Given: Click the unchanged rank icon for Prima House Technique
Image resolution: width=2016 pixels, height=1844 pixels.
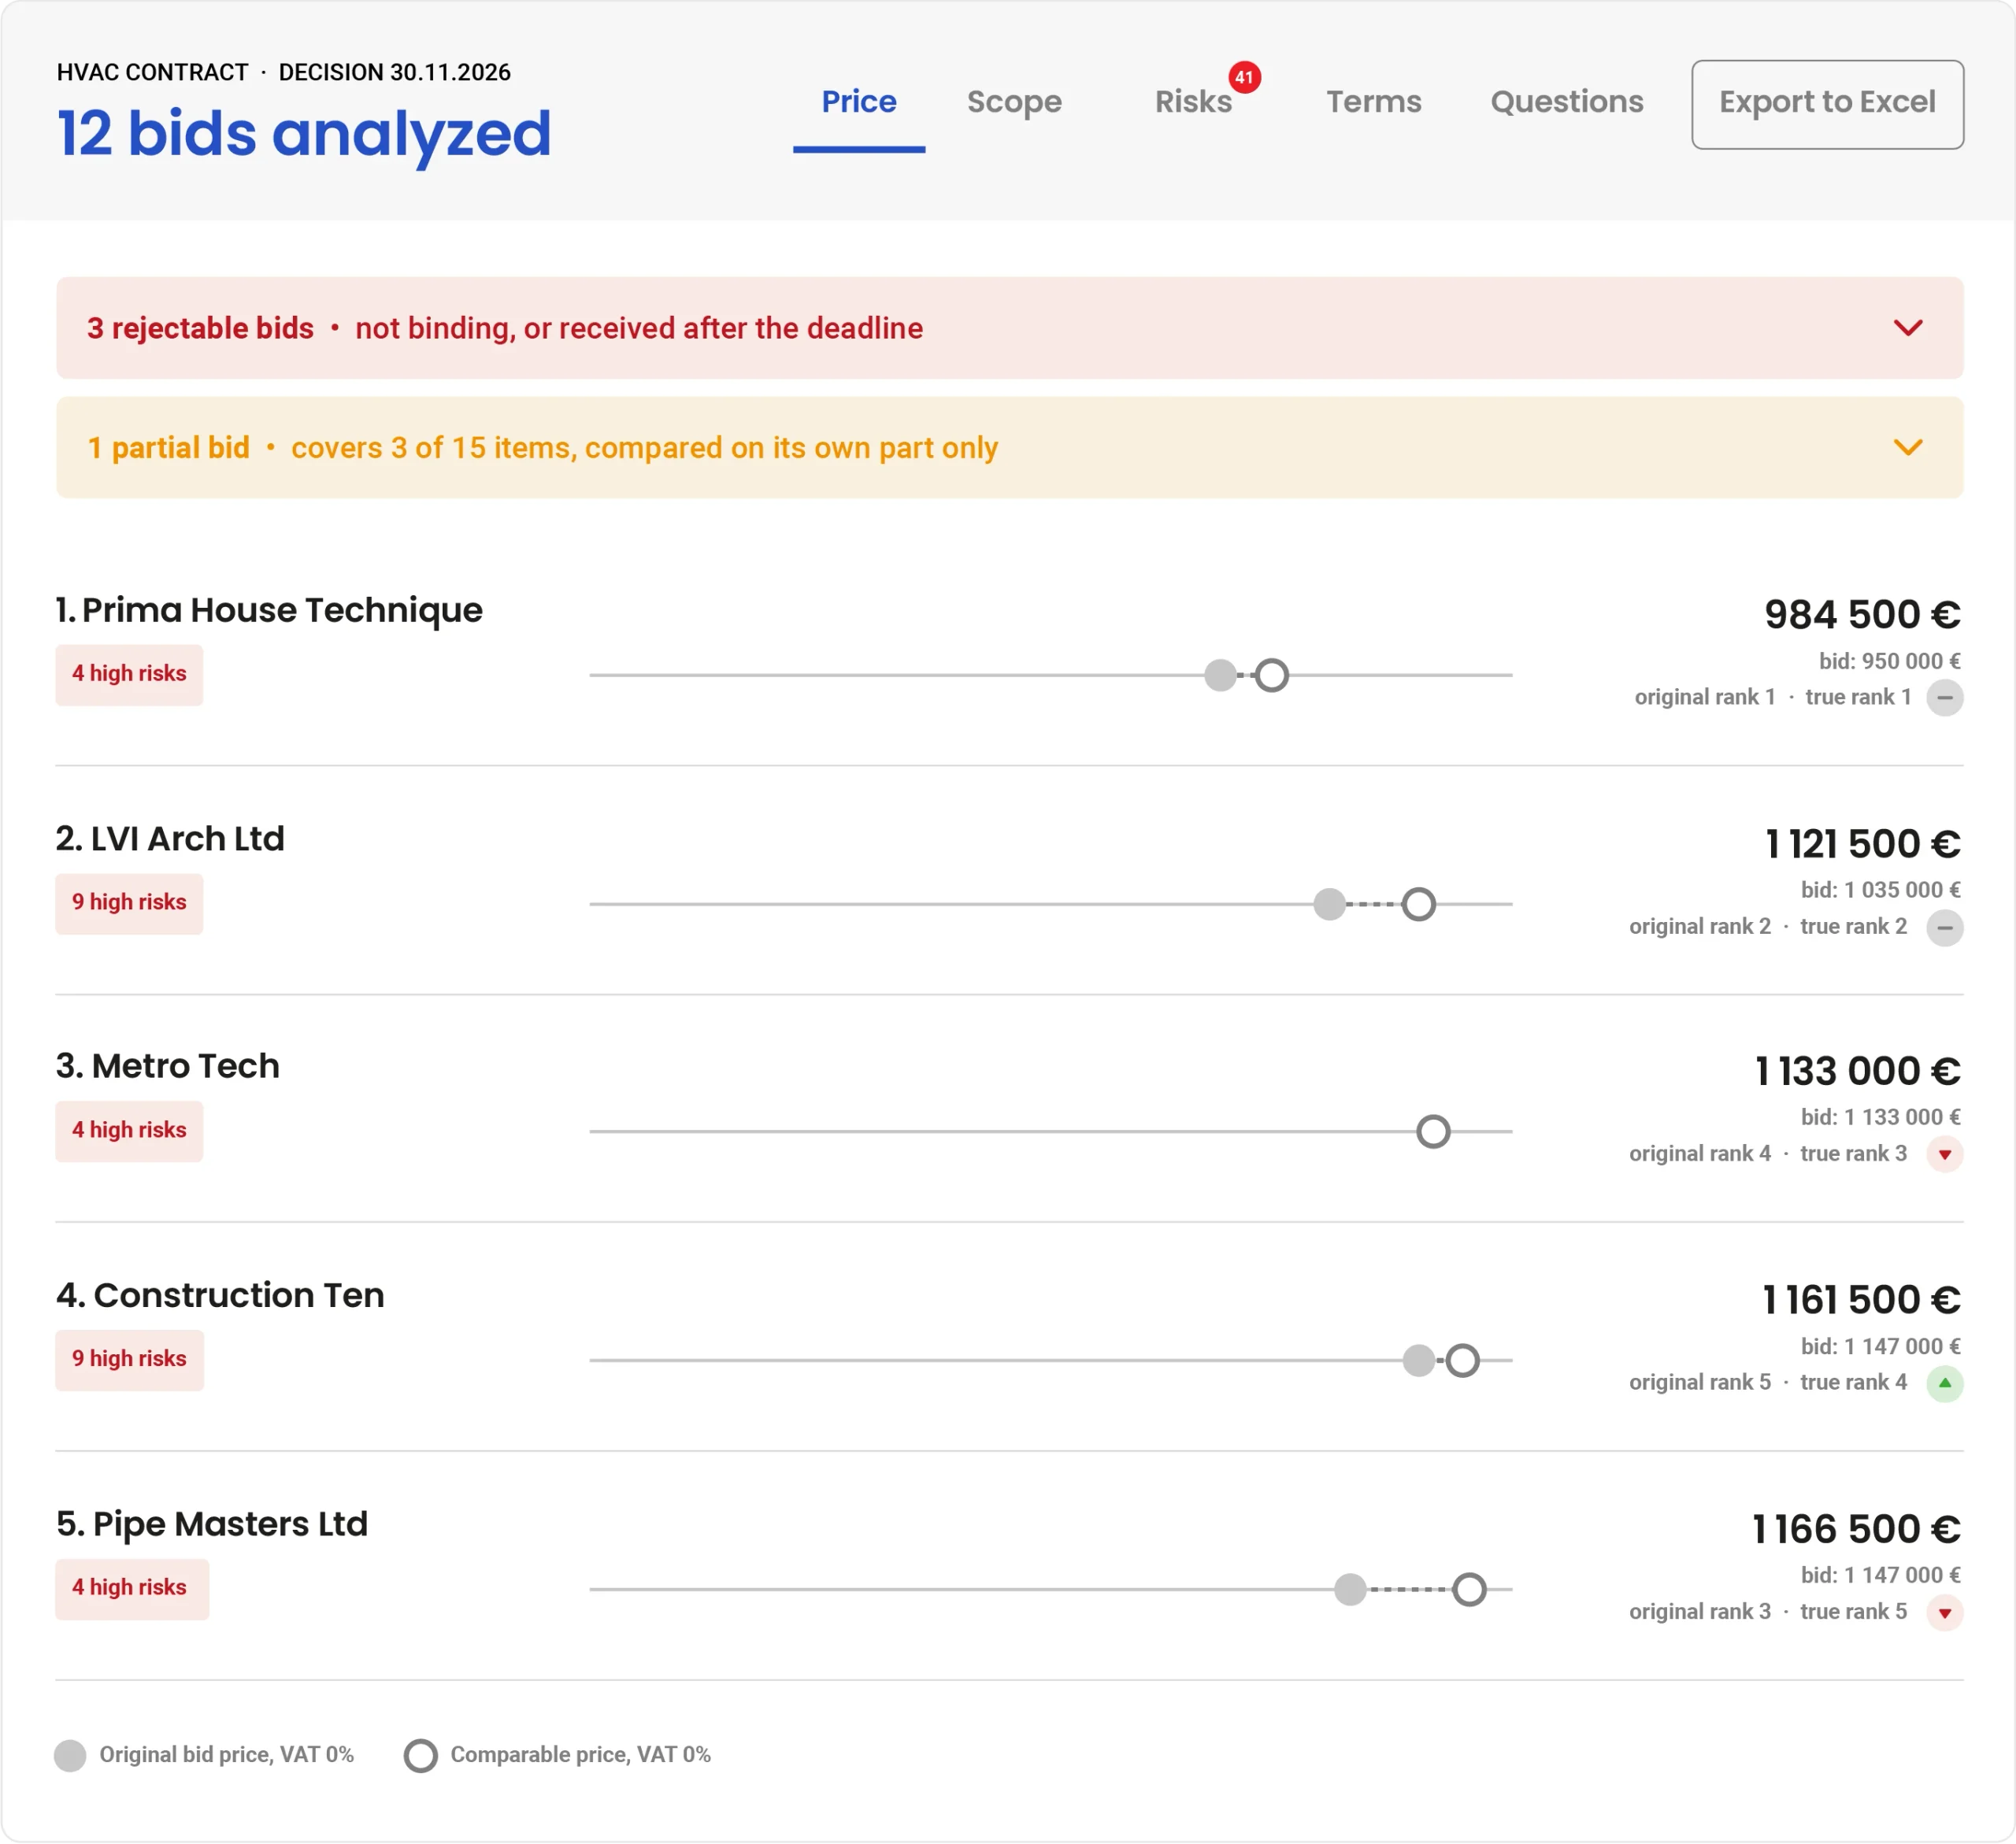Looking at the screenshot, I should coord(1944,697).
